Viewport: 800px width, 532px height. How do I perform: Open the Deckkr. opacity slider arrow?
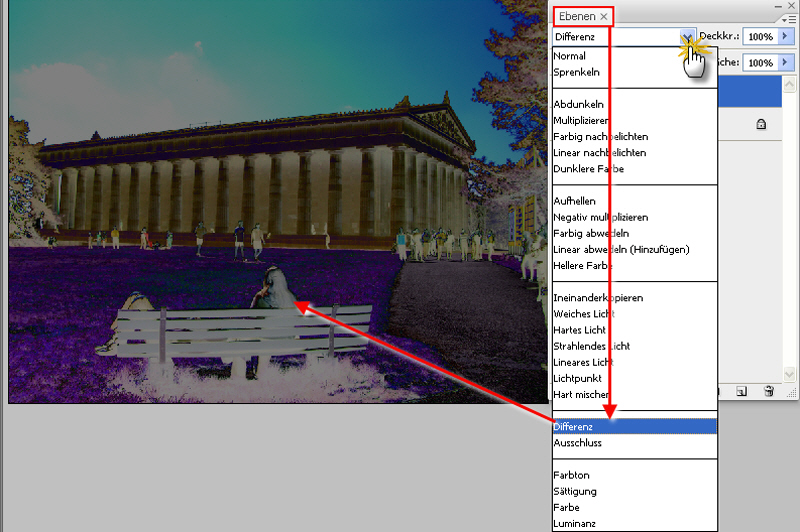pos(786,36)
